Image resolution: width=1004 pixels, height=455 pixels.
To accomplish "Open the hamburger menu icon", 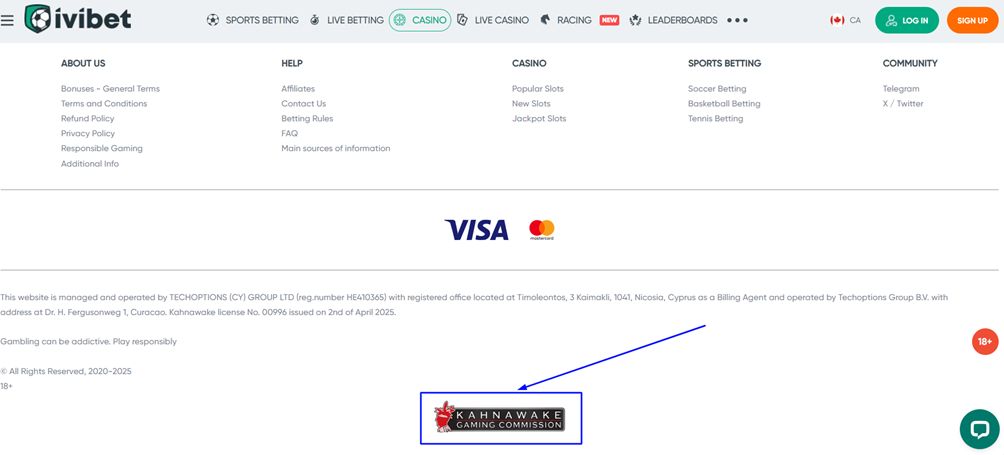I will (7, 20).
